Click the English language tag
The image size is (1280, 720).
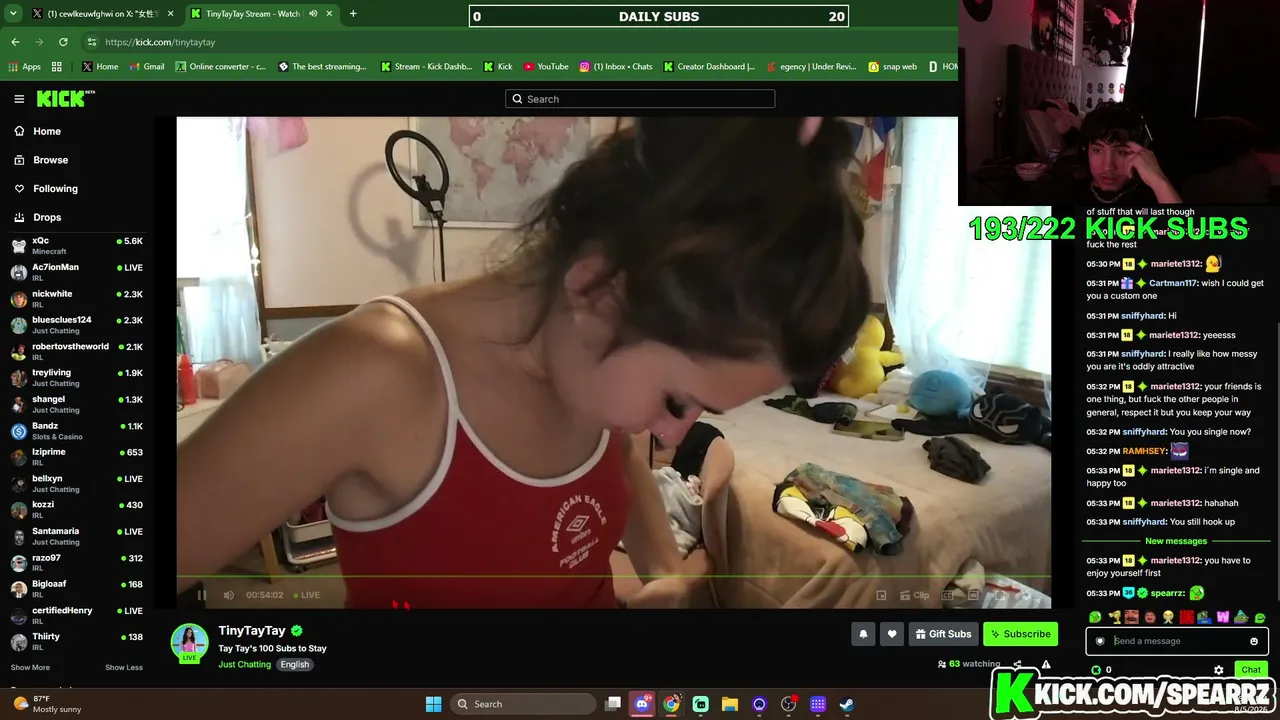[294, 664]
